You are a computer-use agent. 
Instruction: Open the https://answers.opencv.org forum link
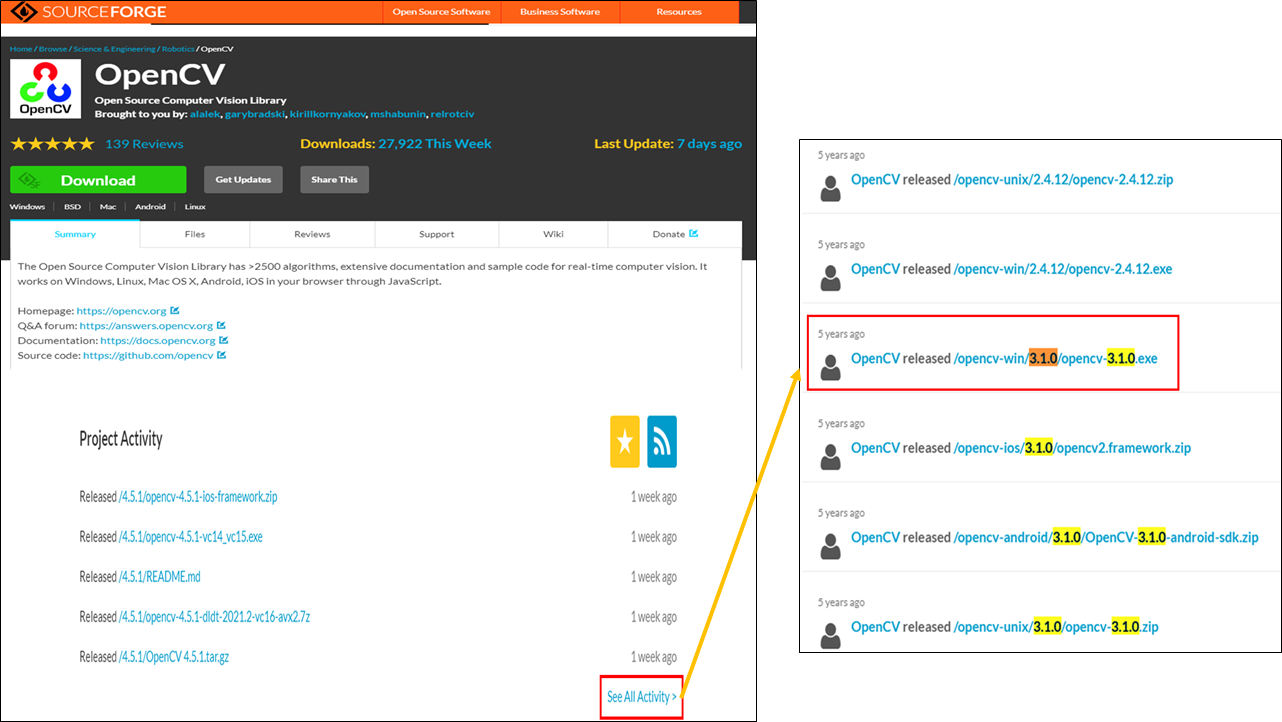(146, 326)
